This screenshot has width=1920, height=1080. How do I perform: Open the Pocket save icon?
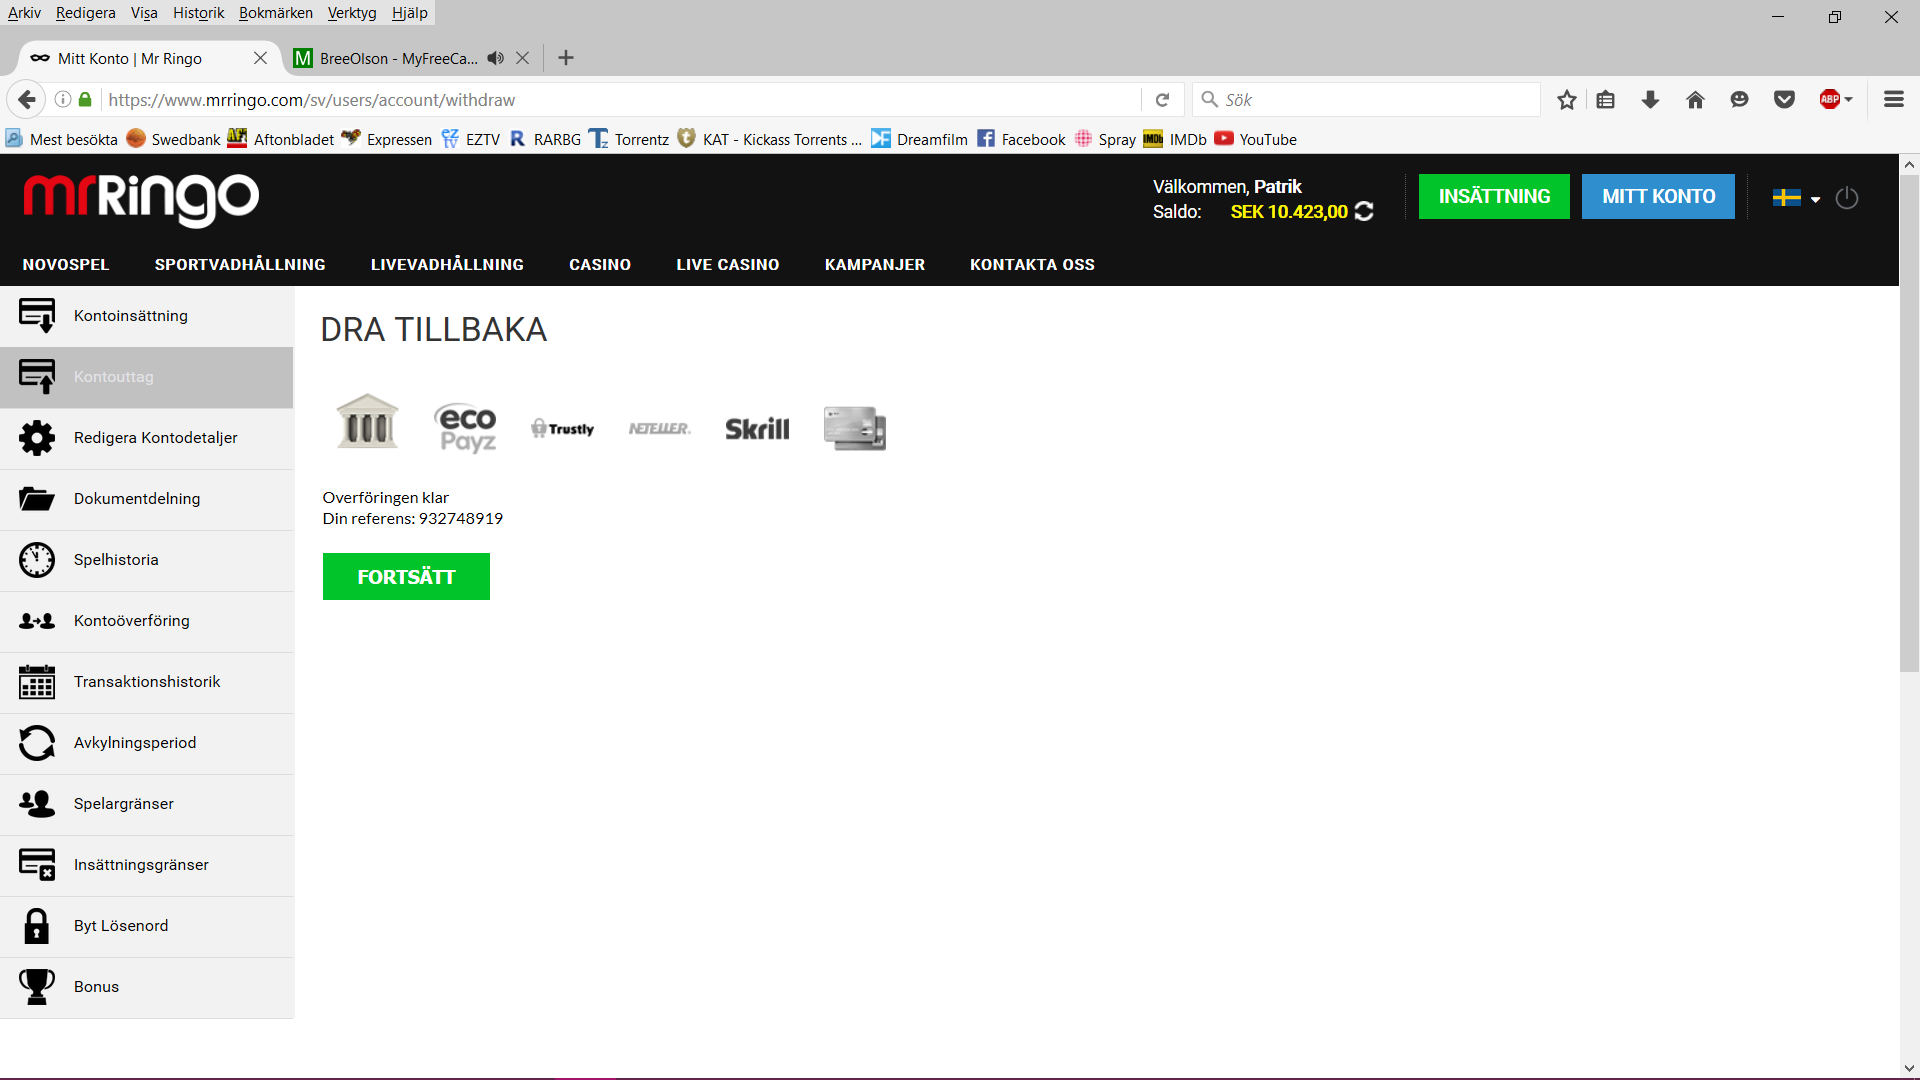click(1784, 100)
